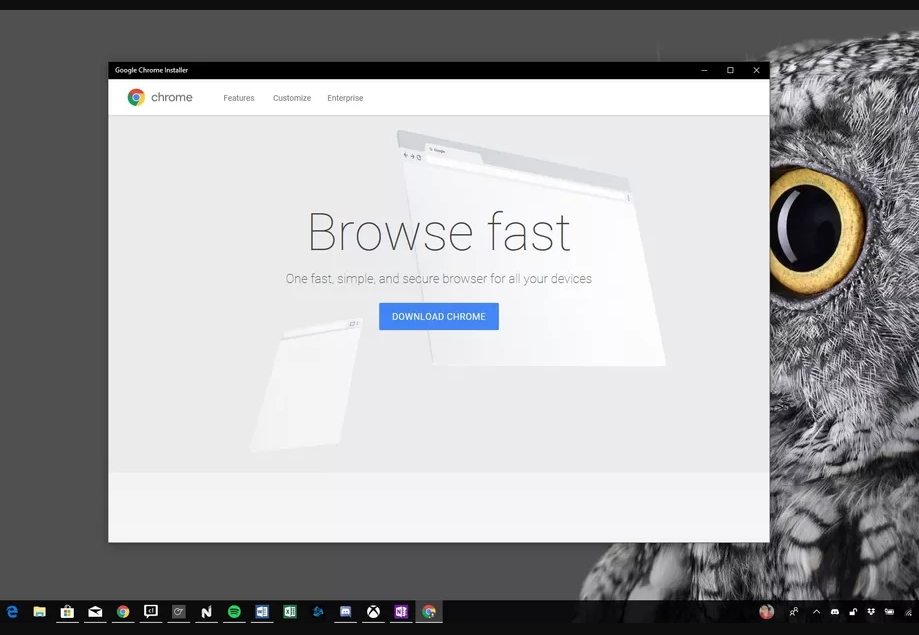Screen dimensions: 919x635
Task: Click the 'One fast, simple, and secure browser' tagline
Action: pos(438,279)
